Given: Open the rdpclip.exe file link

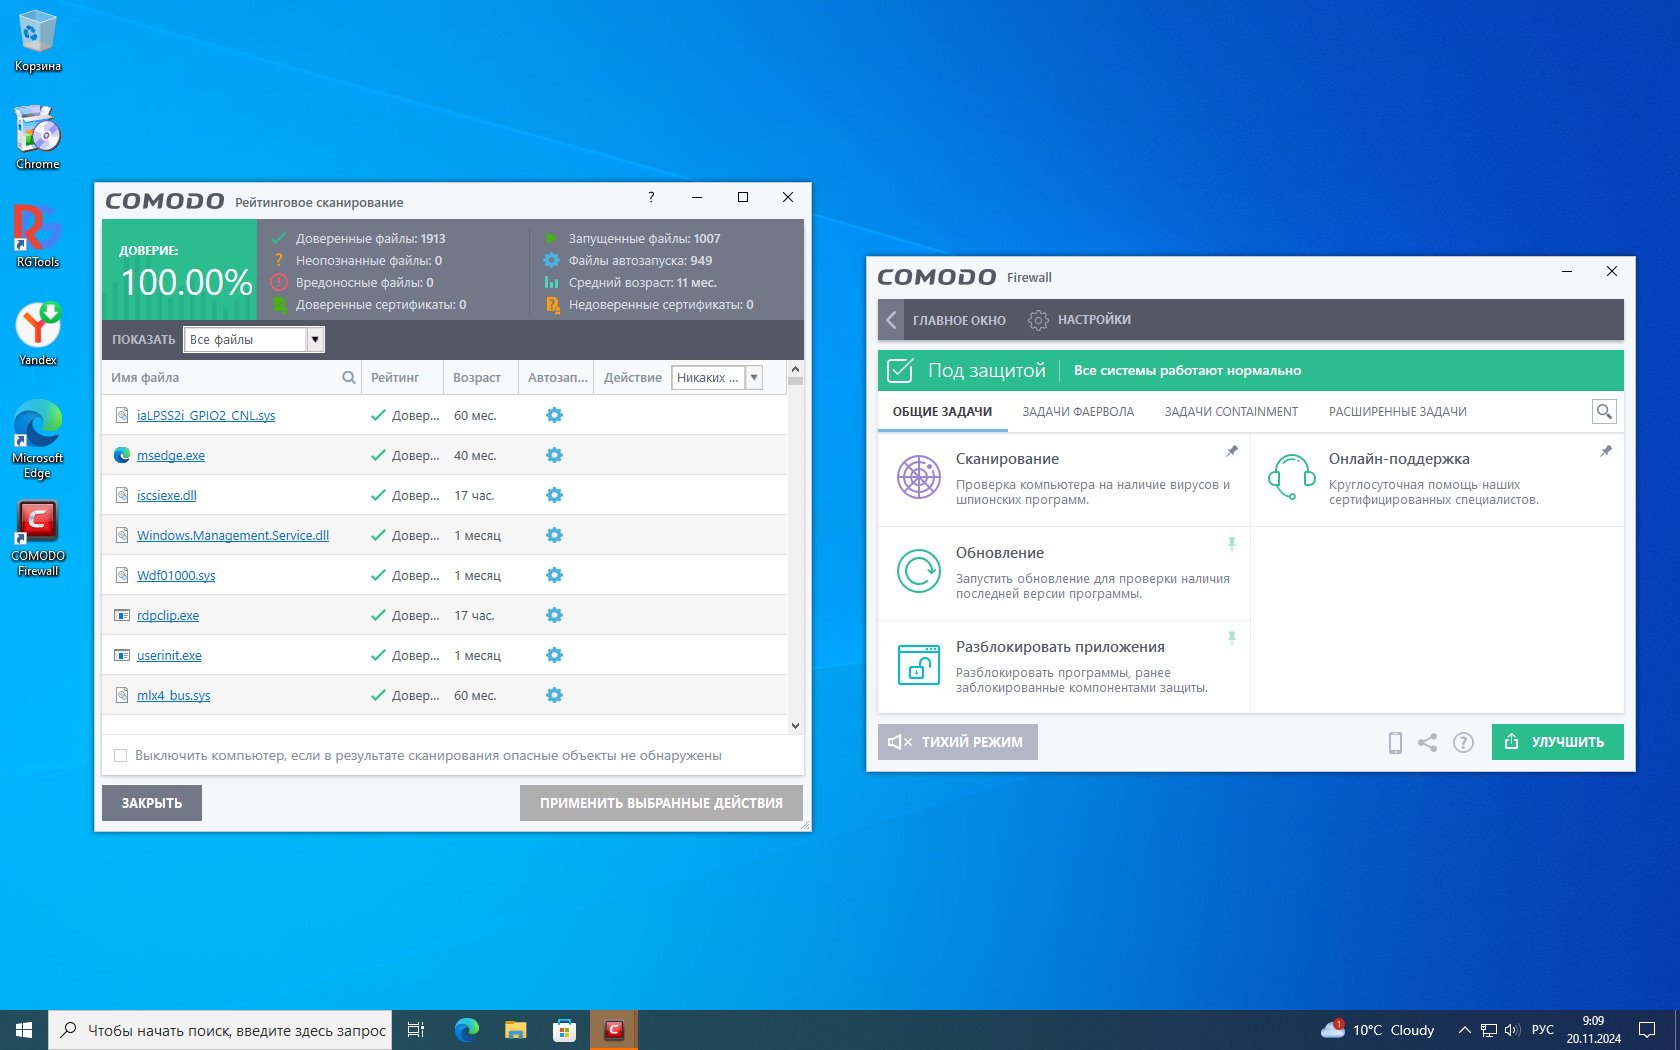Looking at the screenshot, I should [168, 616].
